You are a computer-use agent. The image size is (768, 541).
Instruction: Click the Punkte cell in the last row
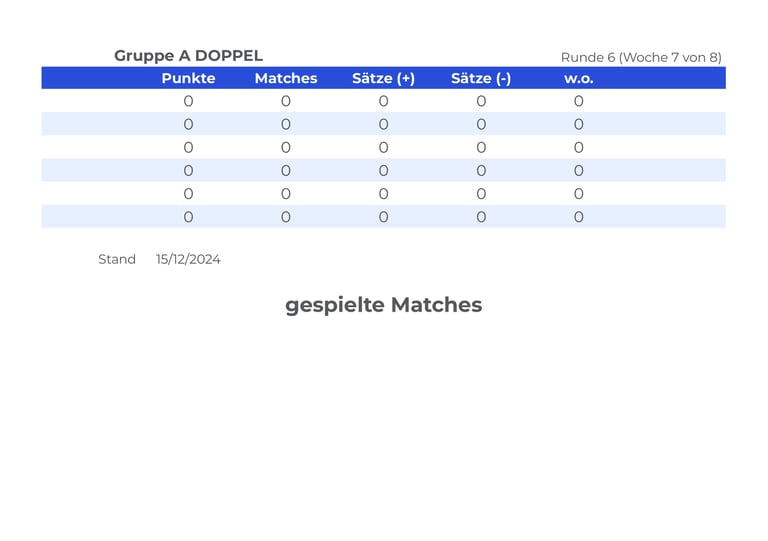pos(188,216)
